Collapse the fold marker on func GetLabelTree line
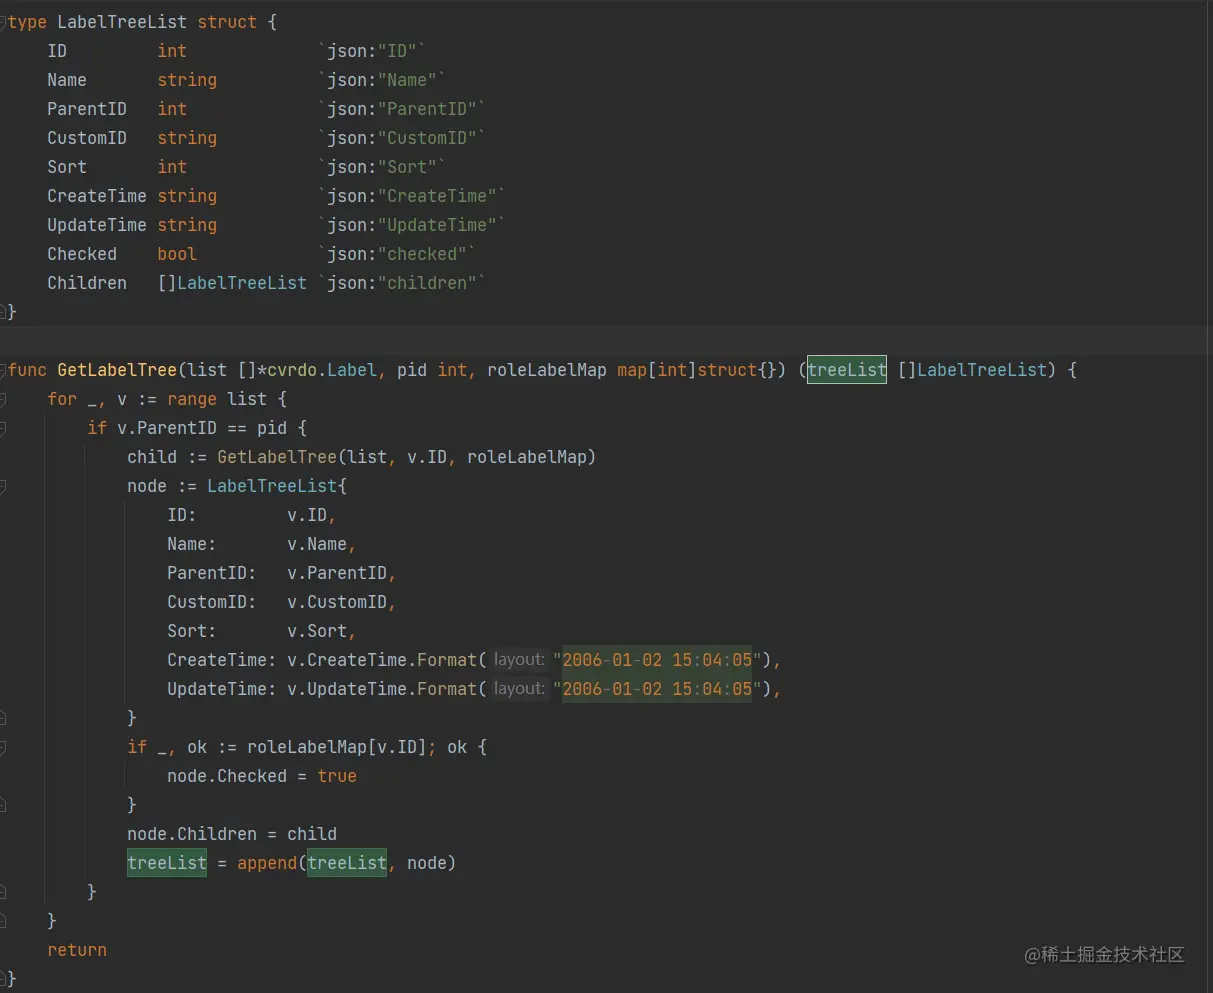 click(3, 370)
